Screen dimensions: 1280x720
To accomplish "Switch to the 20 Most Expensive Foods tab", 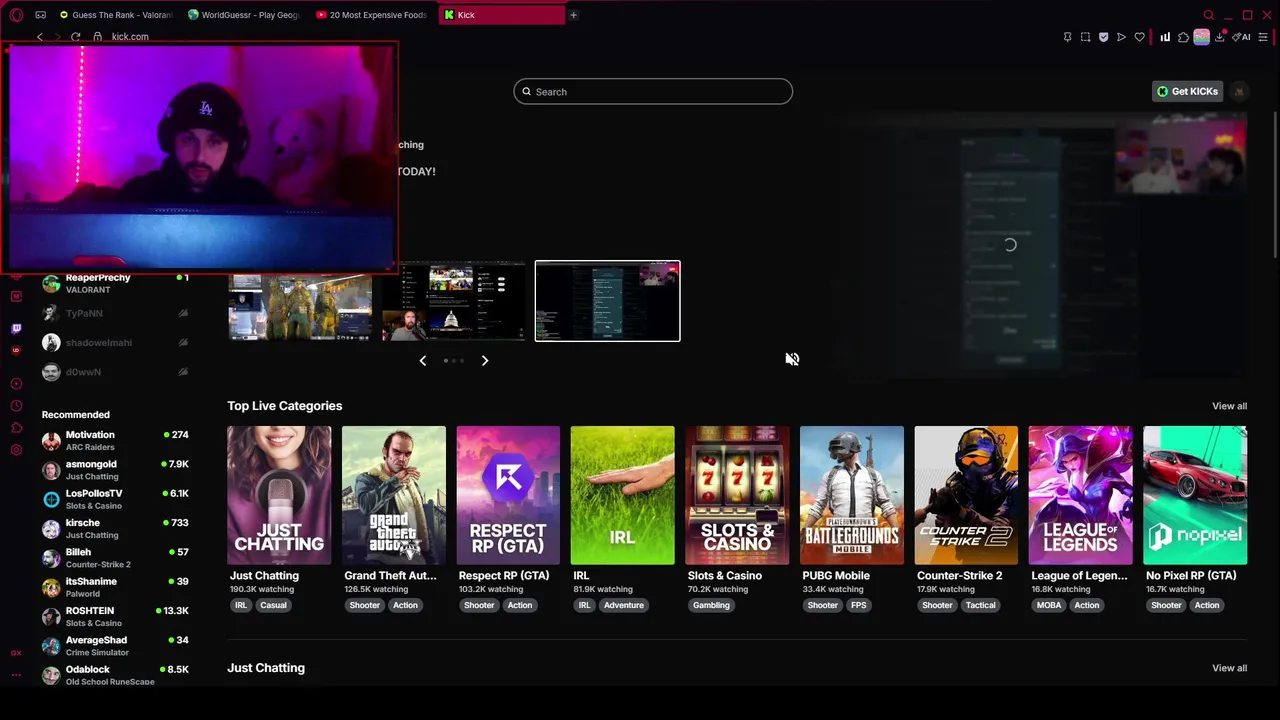I will tap(371, 15).
